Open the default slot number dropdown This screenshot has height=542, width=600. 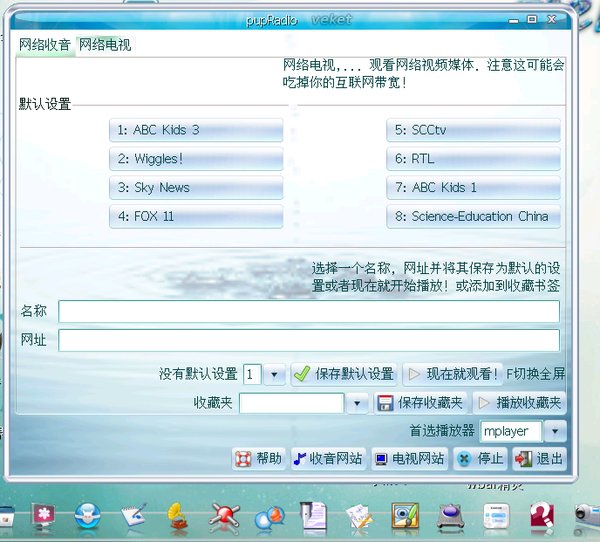274,374
